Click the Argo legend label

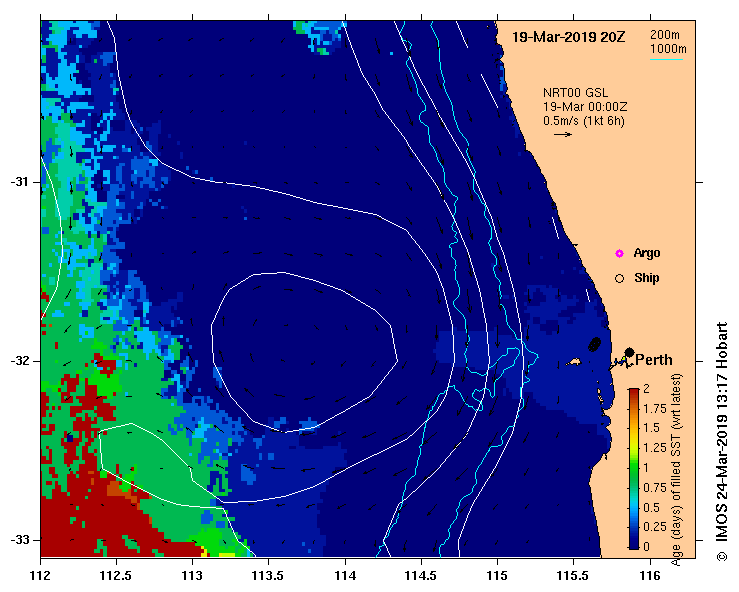coord(647,253)
